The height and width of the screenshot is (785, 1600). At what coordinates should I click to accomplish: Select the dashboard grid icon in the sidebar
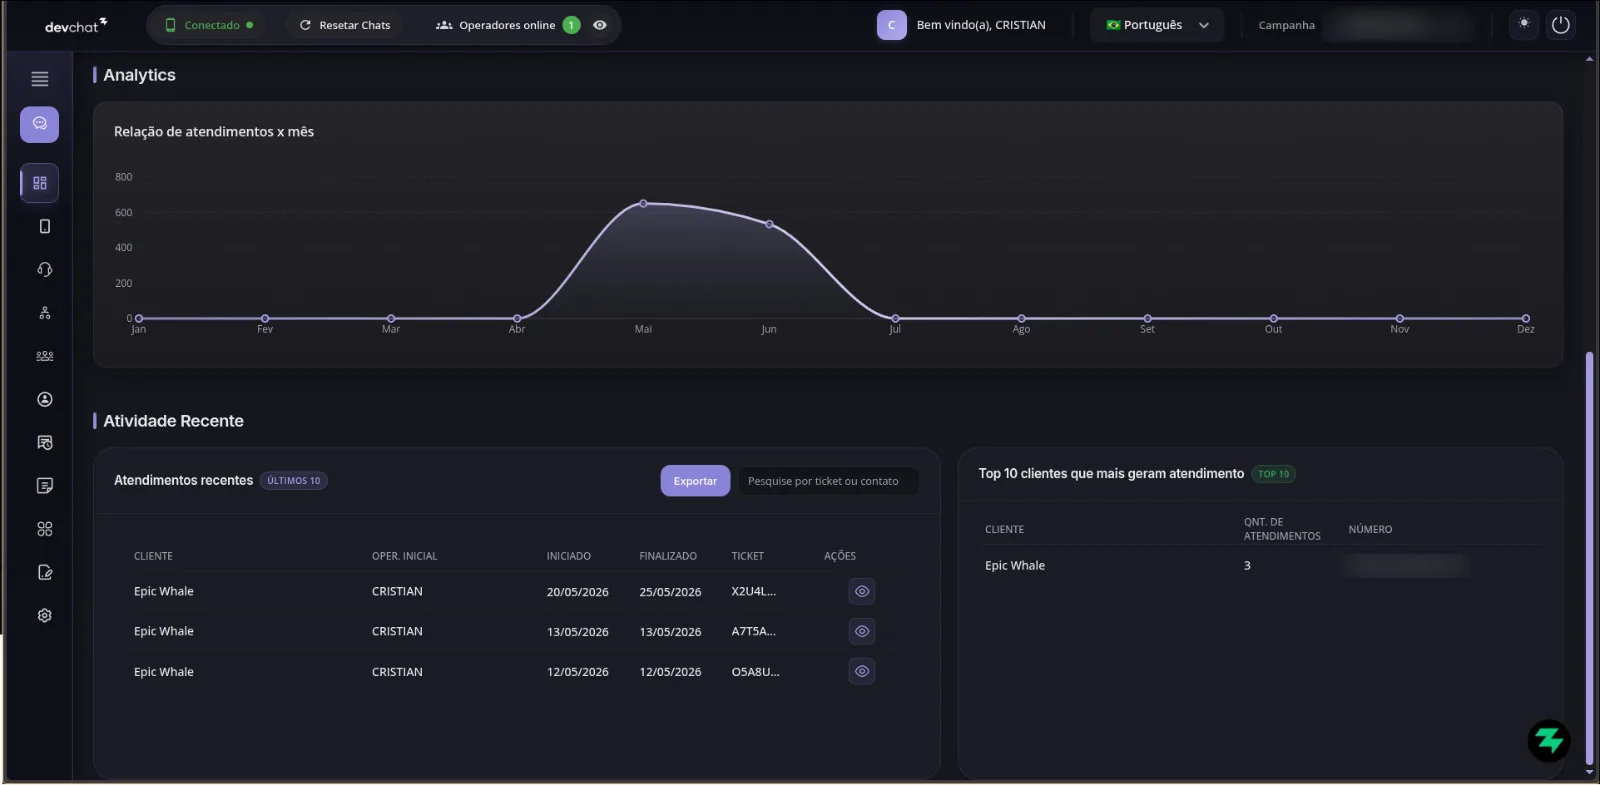click(x=40, y=183)
